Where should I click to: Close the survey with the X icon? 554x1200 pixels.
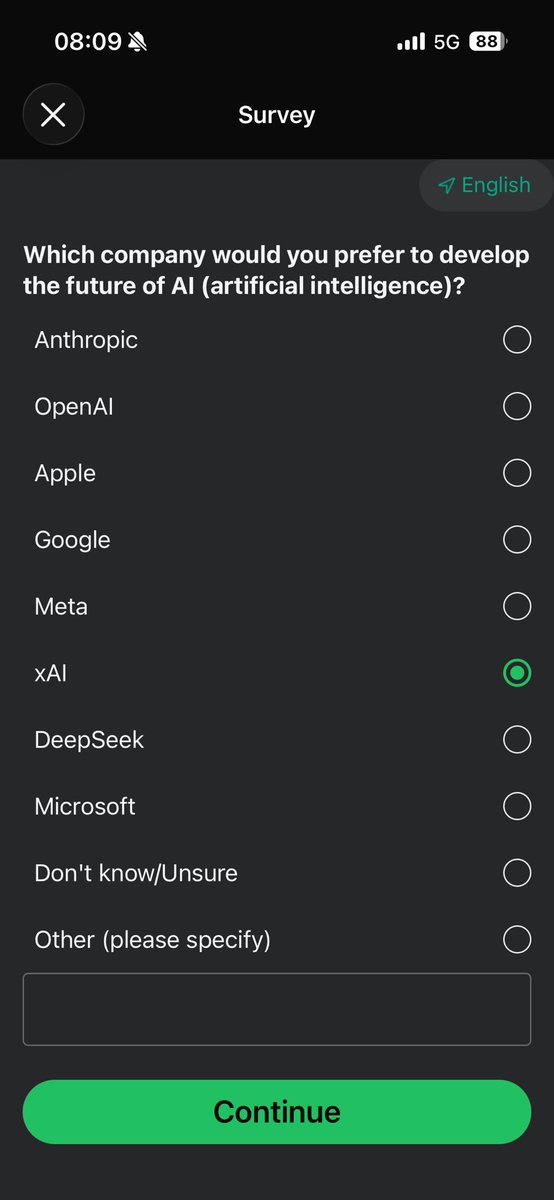point(53,115)
